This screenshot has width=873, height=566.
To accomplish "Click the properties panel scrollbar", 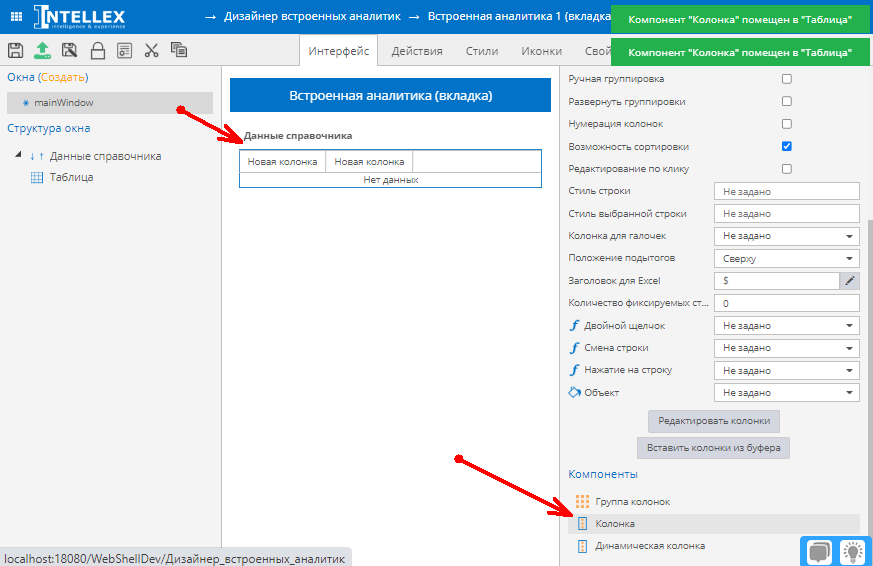I will point(870,378).
